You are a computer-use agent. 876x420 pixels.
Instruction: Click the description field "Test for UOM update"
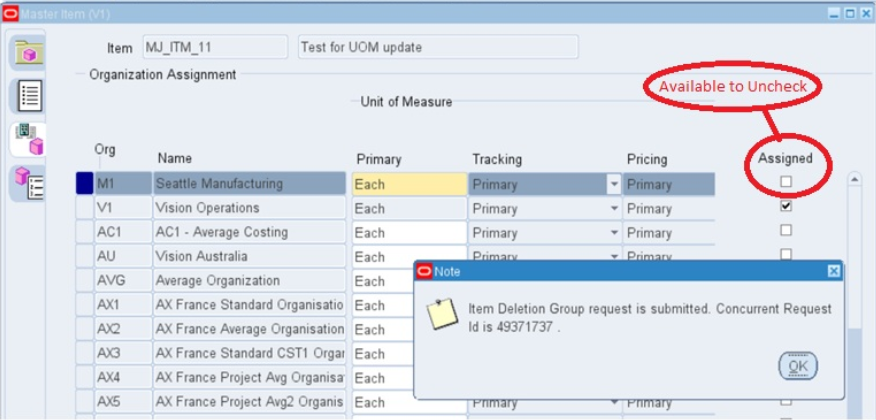pos(438,48)
